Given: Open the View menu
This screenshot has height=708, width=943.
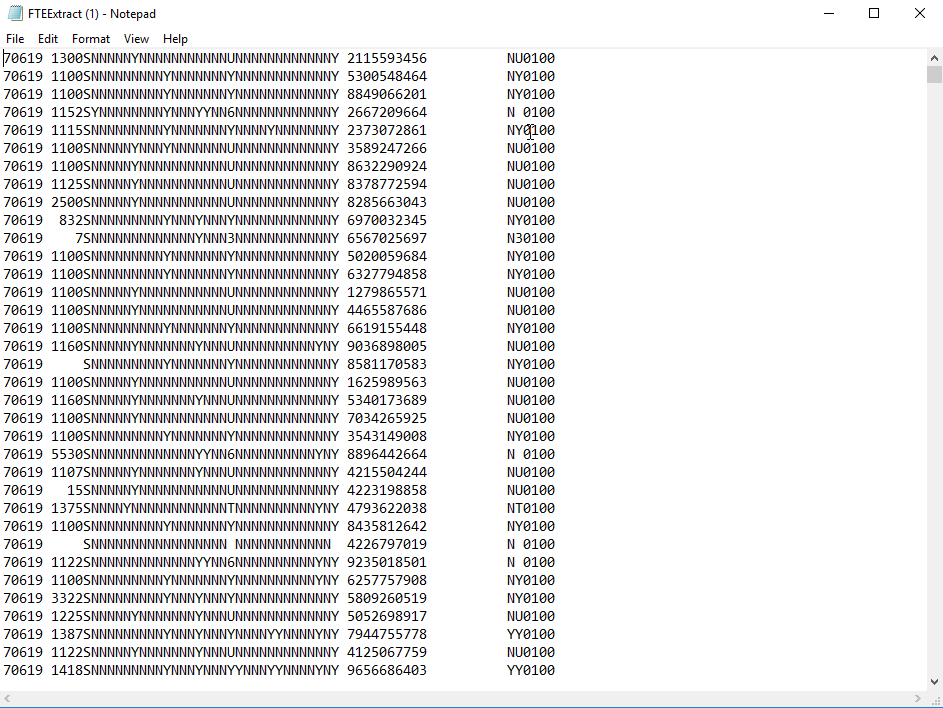Looking at the screenshot, I should (x=137, y=39).
